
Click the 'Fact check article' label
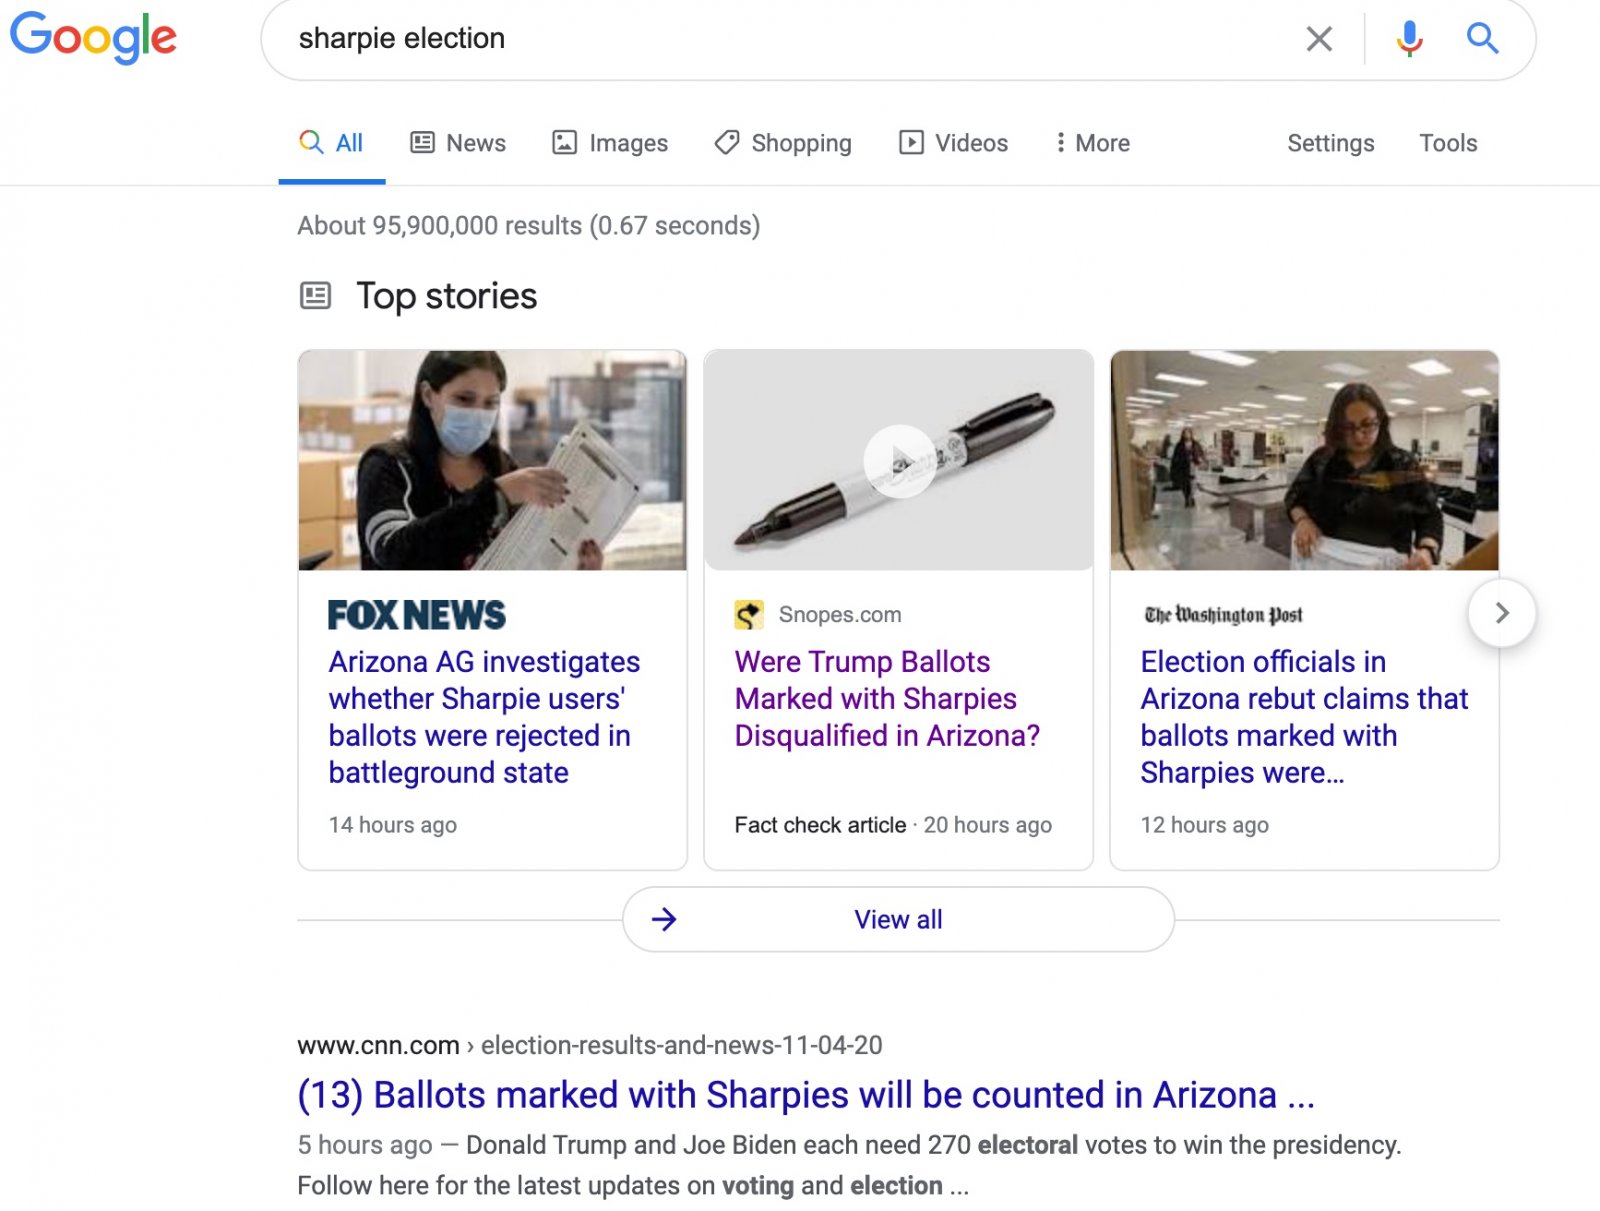click(820, 825)
